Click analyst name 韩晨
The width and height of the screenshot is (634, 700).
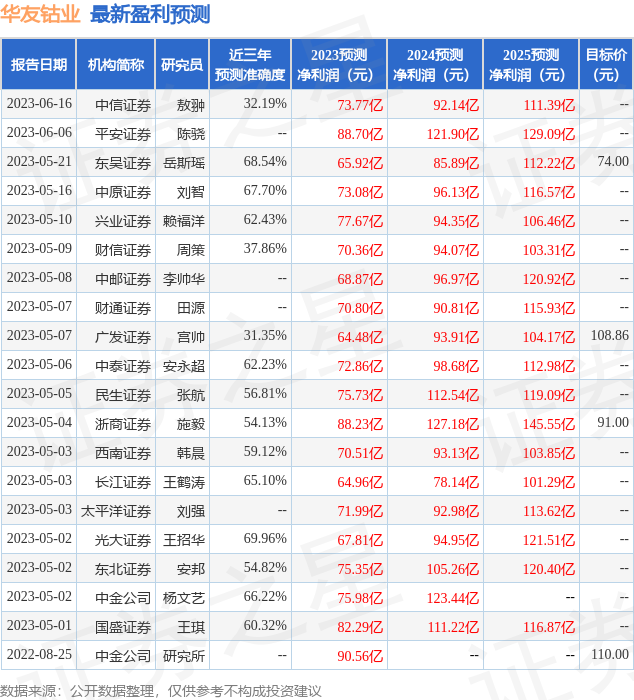[x=191, y=454]
